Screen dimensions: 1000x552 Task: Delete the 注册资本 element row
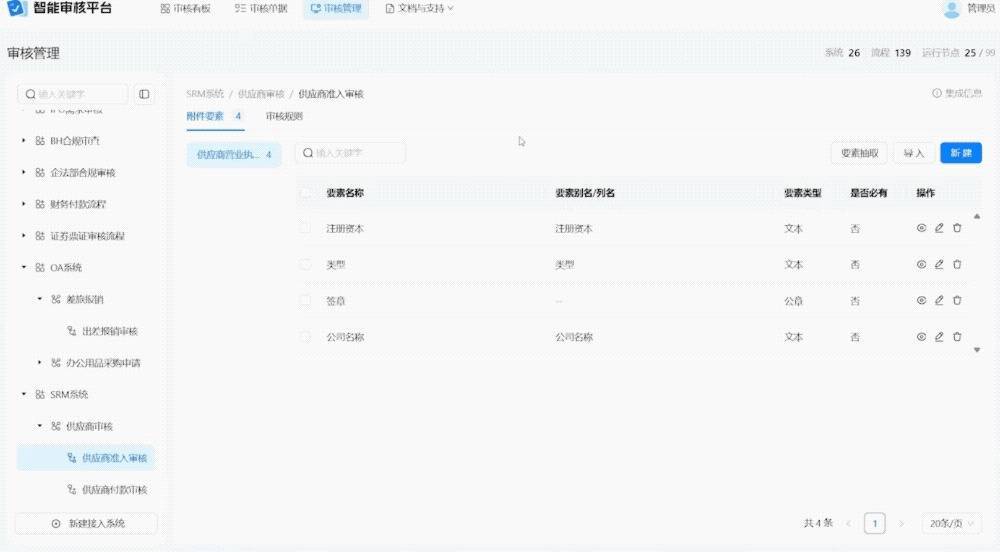(x=957, y=228)
